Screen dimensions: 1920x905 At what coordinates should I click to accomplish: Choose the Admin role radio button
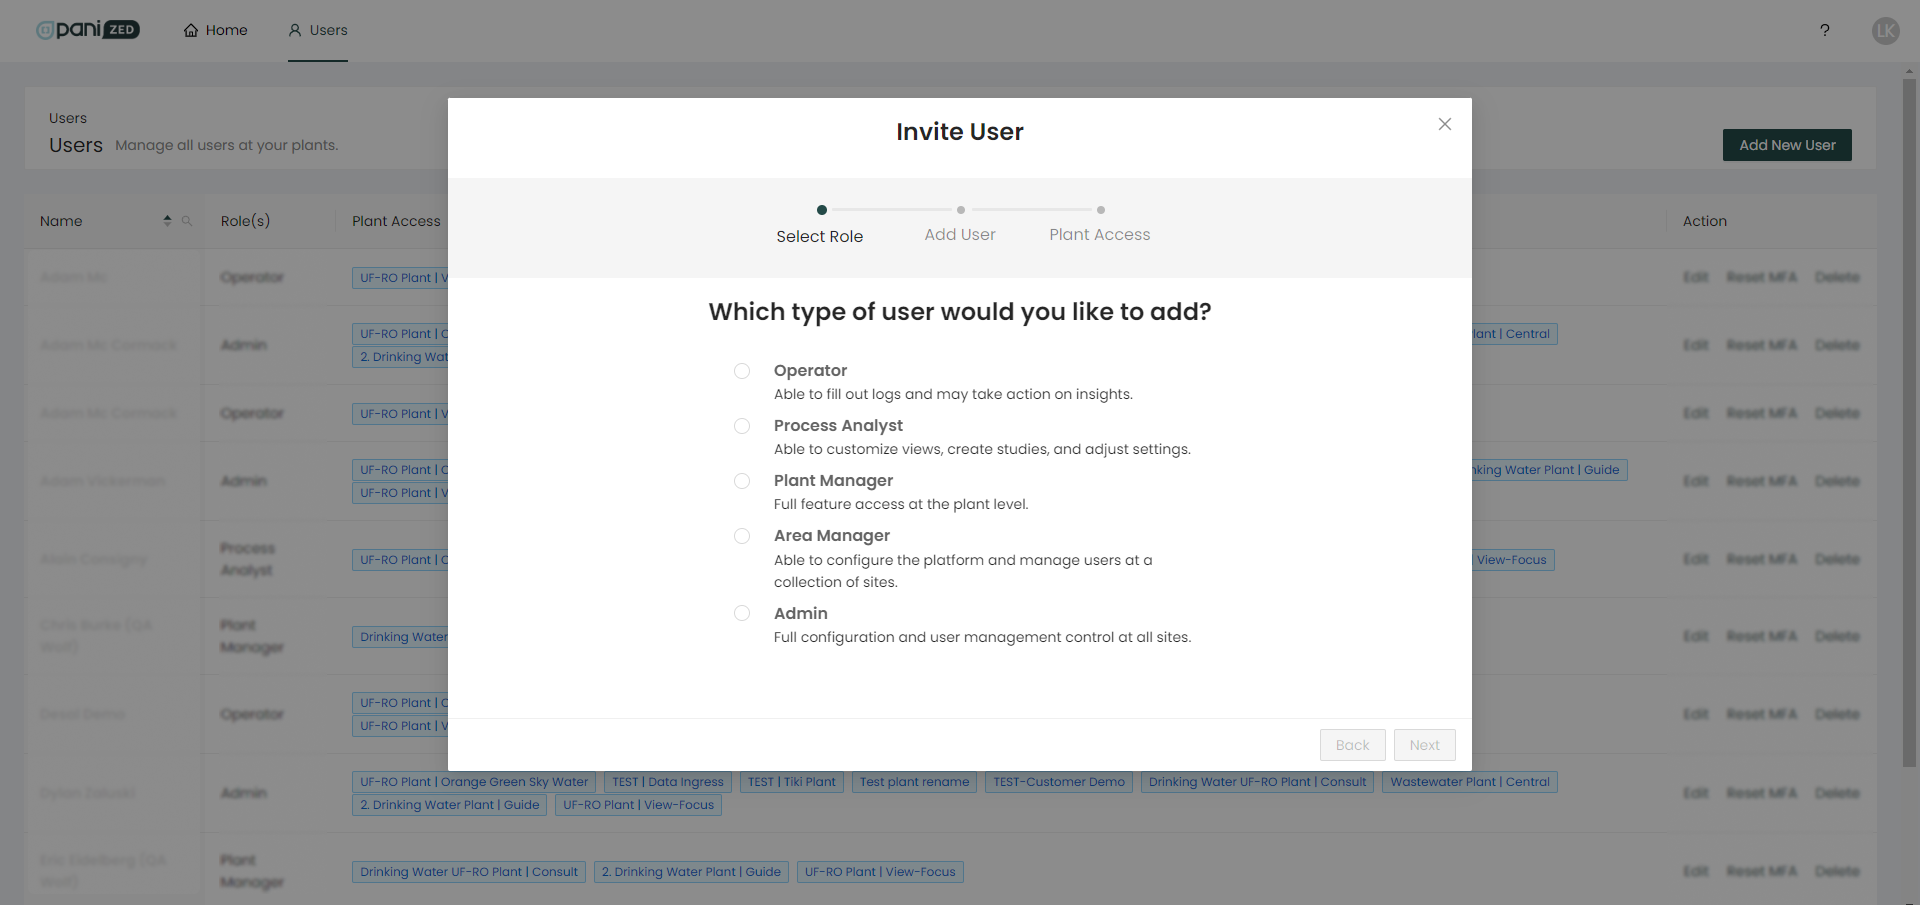742,613
